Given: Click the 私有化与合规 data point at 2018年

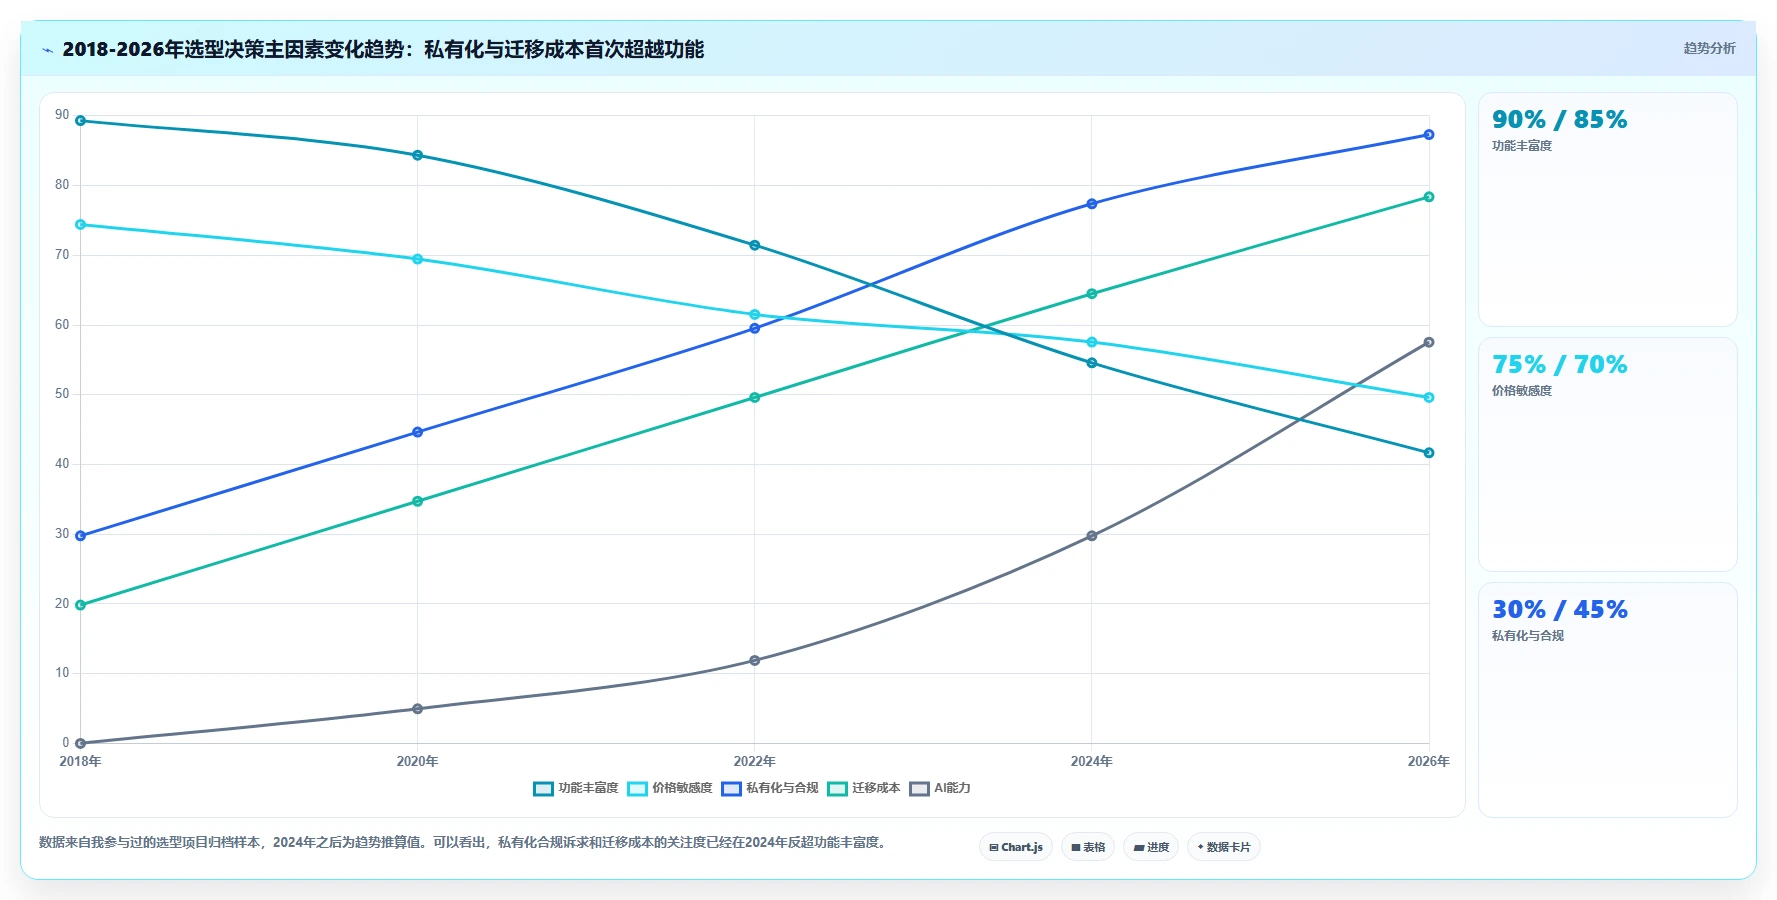Looking at the screenshot, I should click(81, 536).
